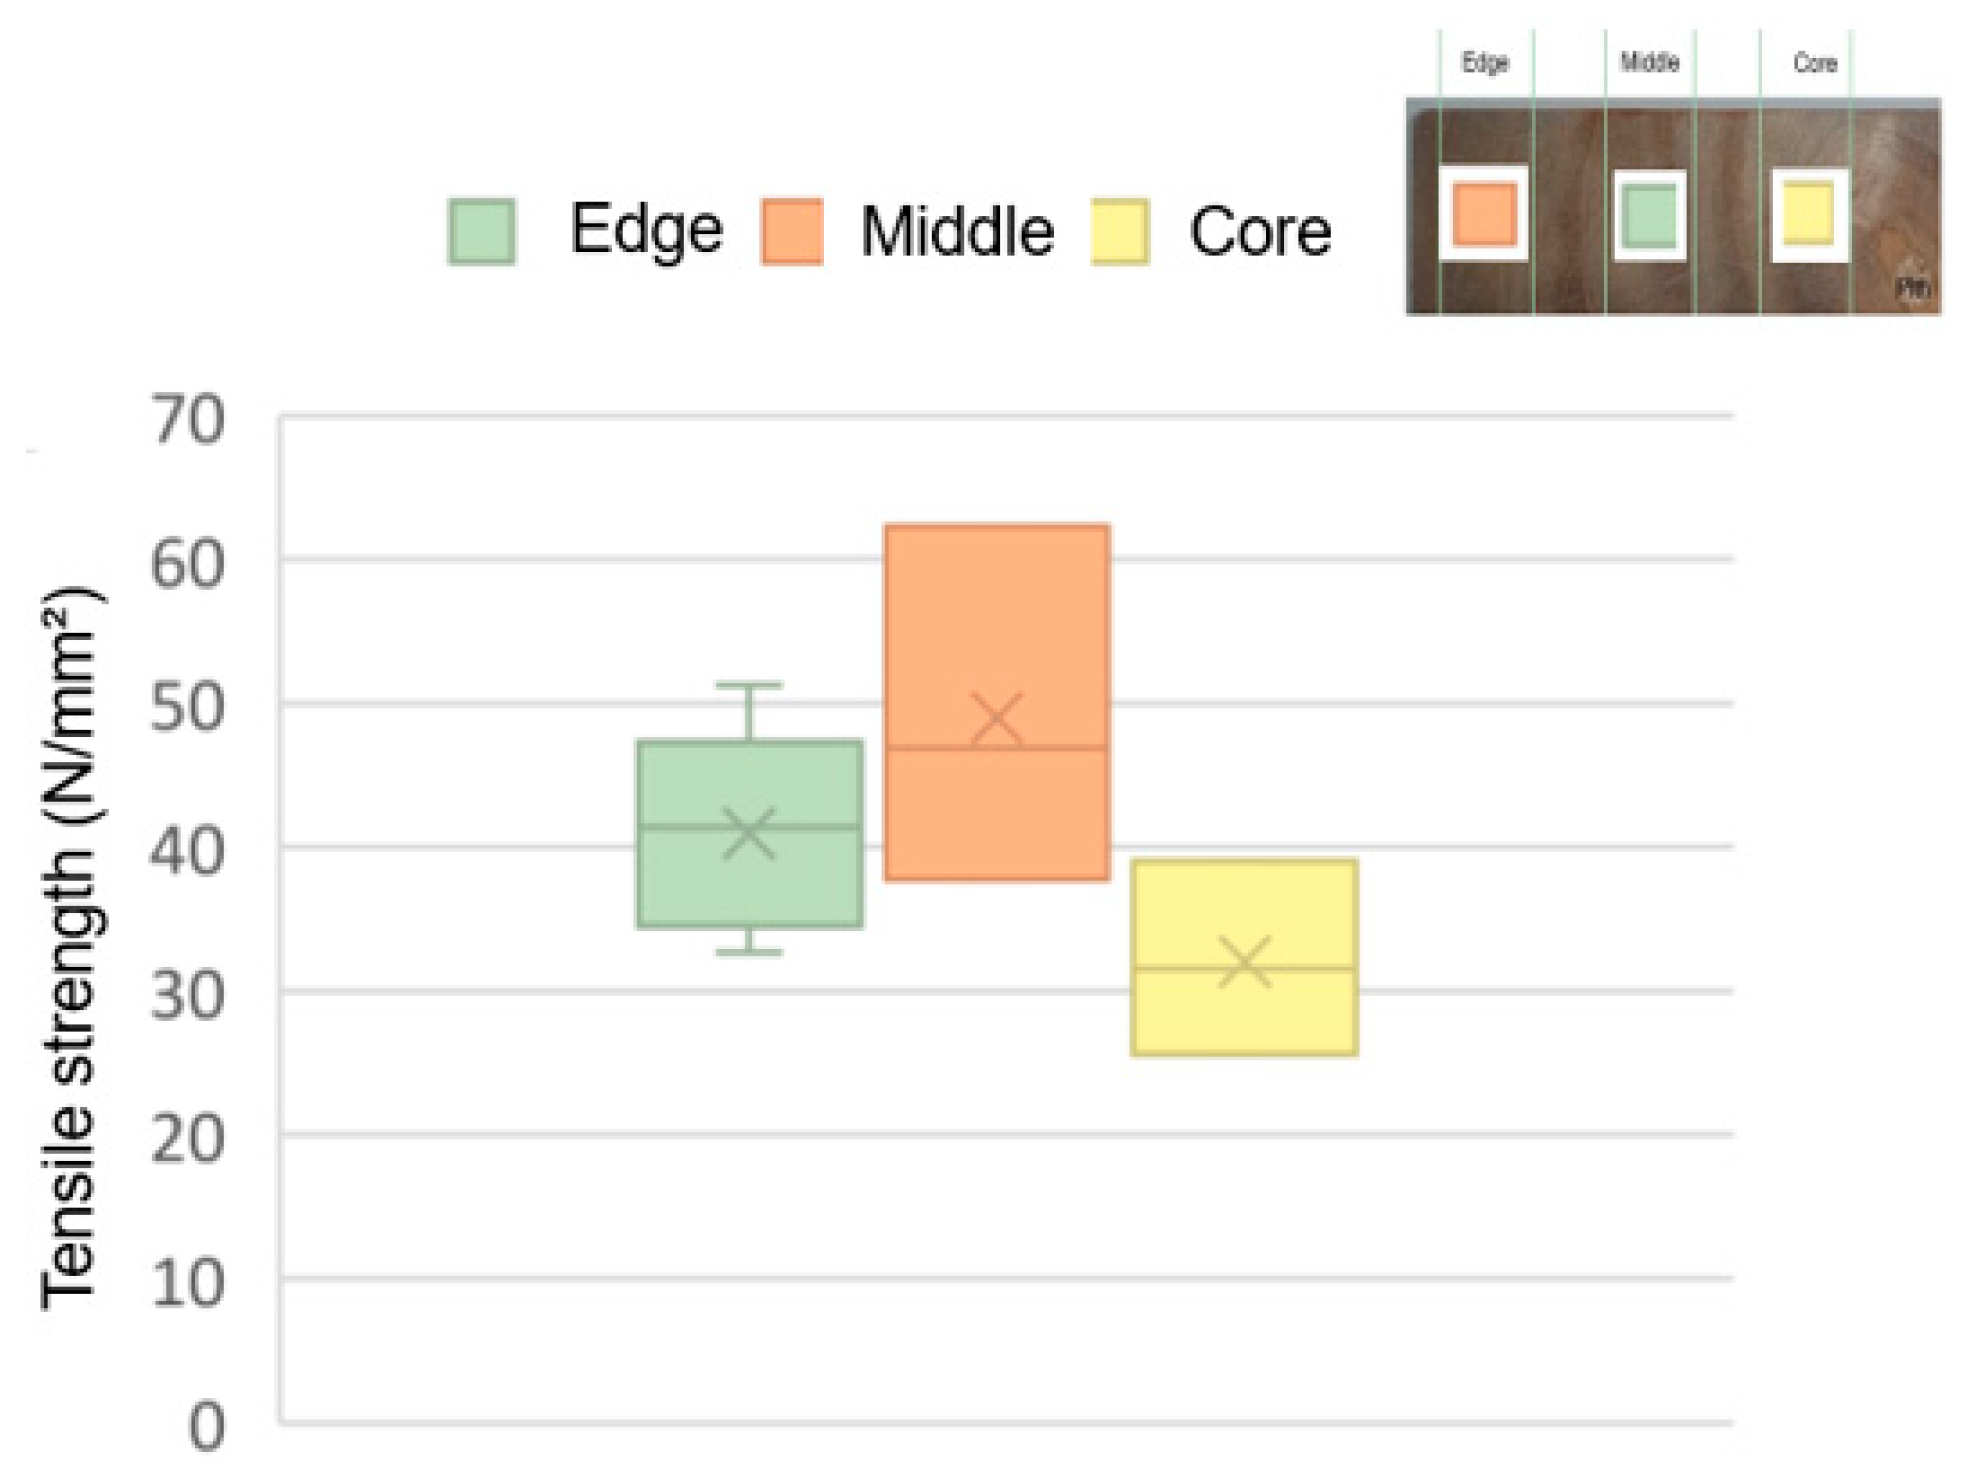Click the upper whisker cap of green box
The width and height of the screenshot is (1964, 1479).
(749, 686)
